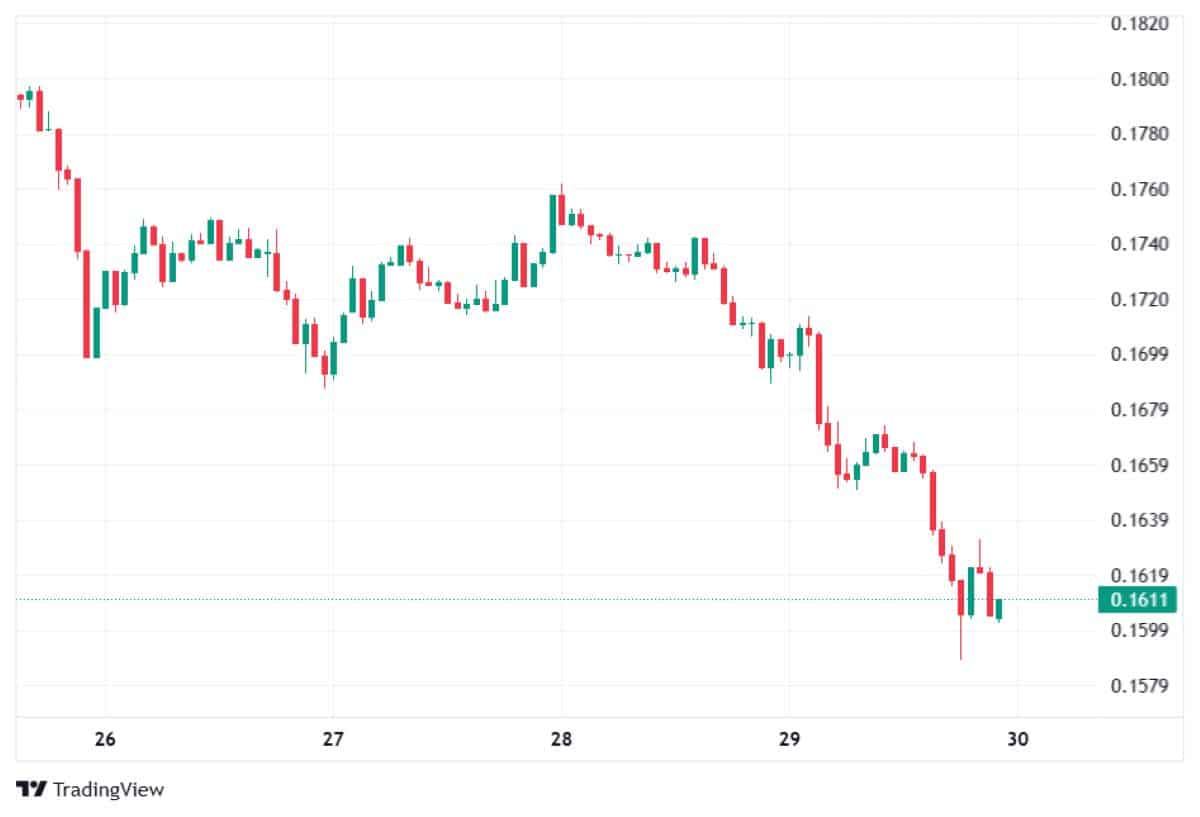Image resolution: width=1200 pixels, height=817 pixels.
Task: Click the 0.1579 price axis label
Action: point(1140,685)
